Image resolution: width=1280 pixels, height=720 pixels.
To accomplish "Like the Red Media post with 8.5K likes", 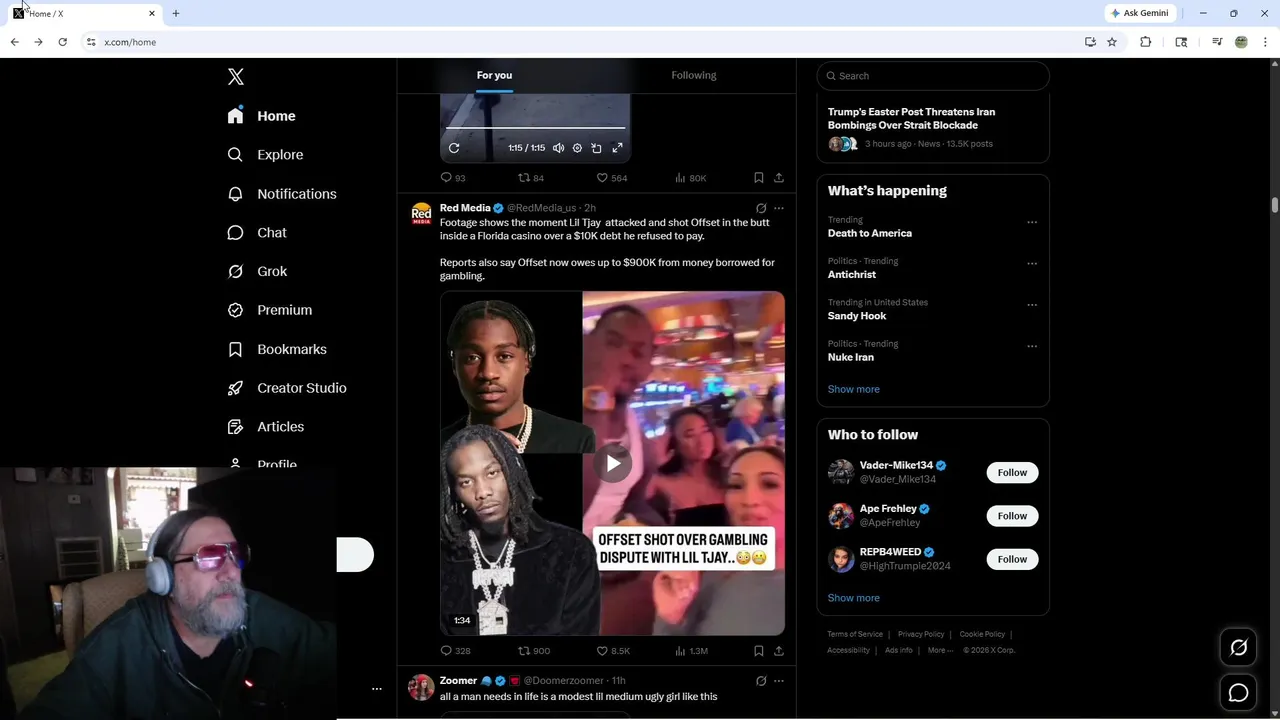I will pos(613,651).
